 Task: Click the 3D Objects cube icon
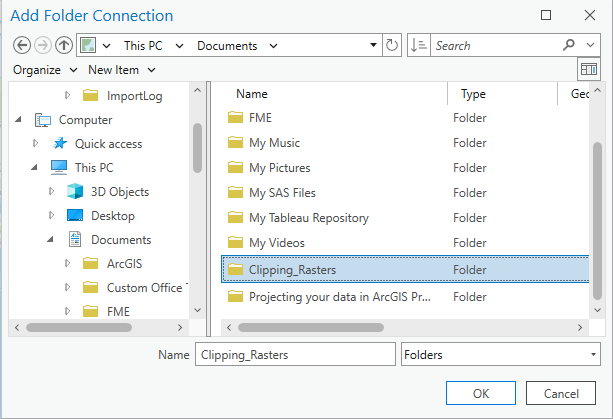point(75,191)
